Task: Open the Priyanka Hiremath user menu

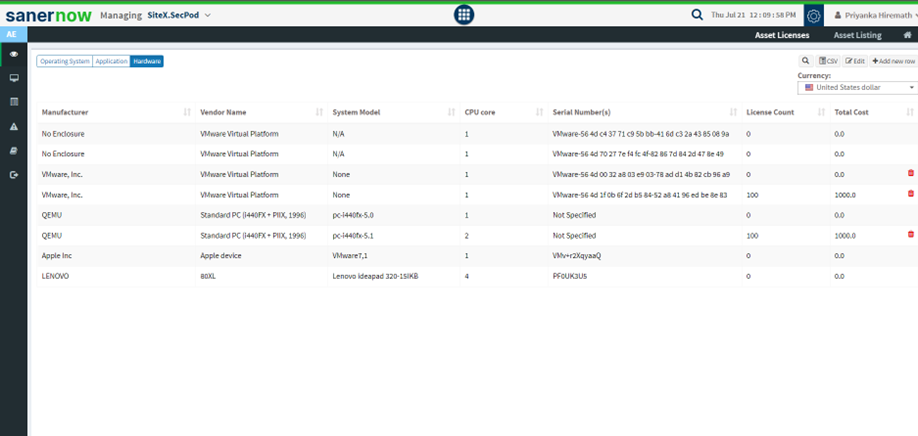Action: [x=875, y=16]
